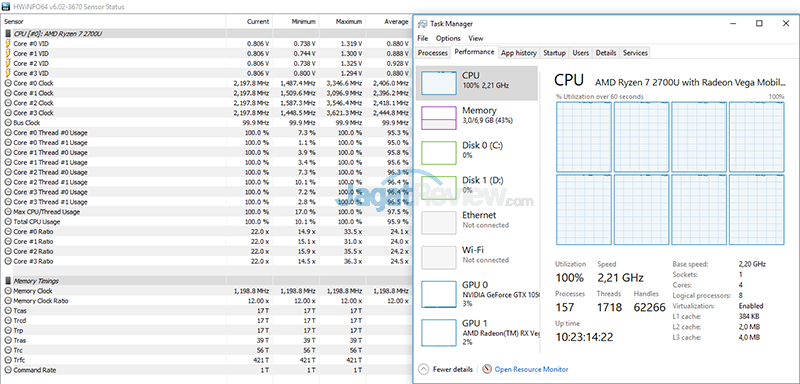Open the File menu in Task Manager
The height and width of the screenshot is (384, 800).
pyautogui.click(x=422, y=38)
